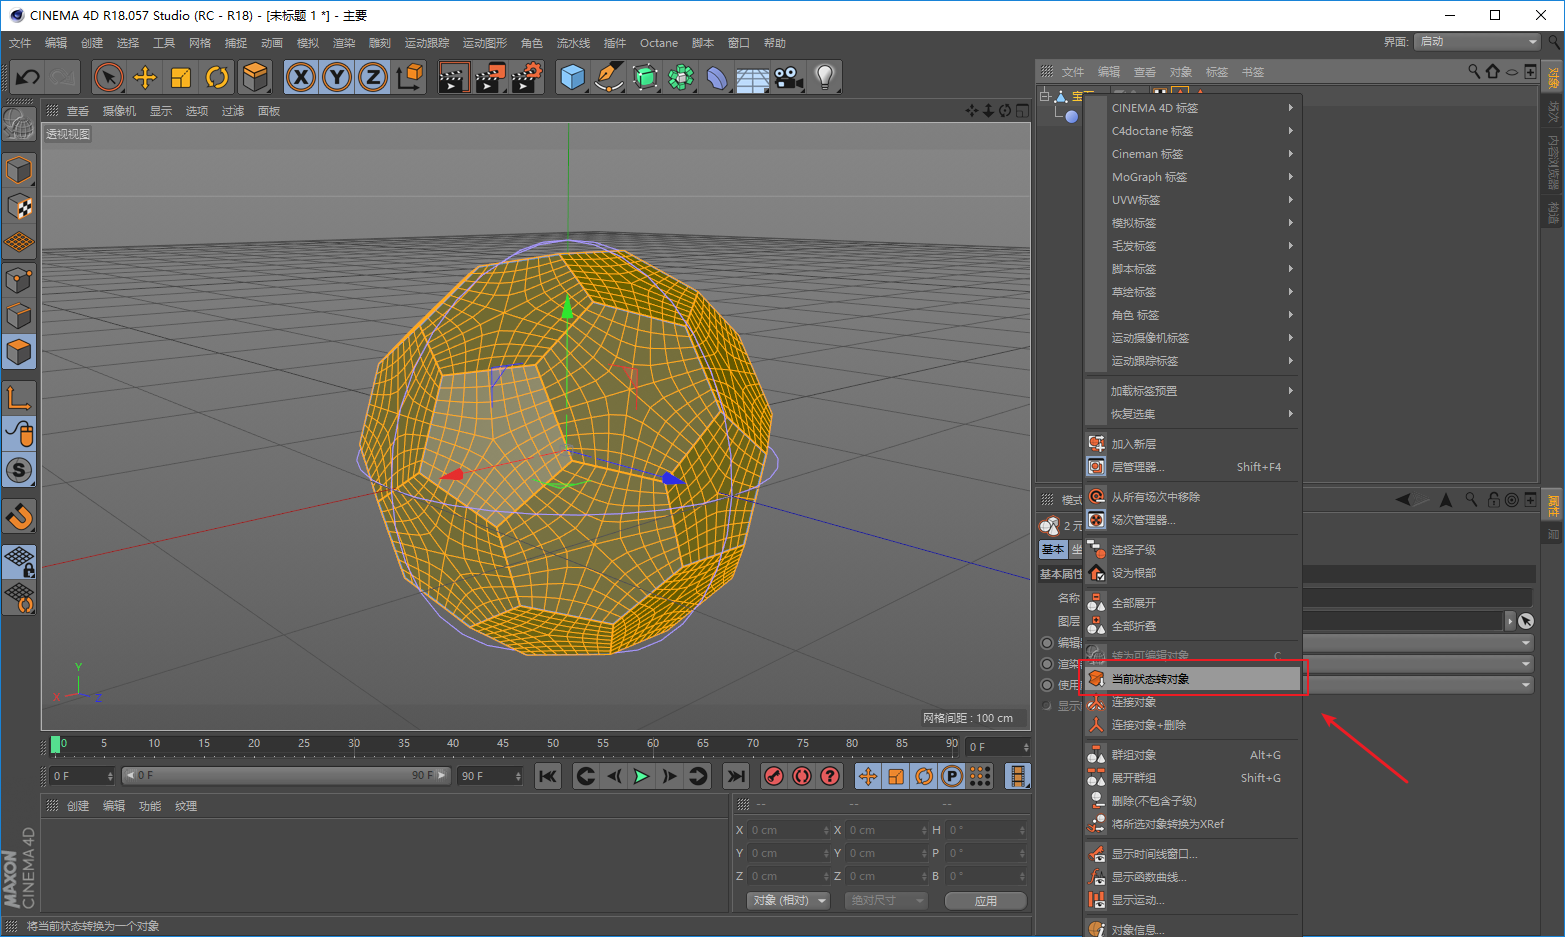
Task: Choose 当前状态转对象 from the context menu
Action: pyautogui.click(x=1192, y=679)
